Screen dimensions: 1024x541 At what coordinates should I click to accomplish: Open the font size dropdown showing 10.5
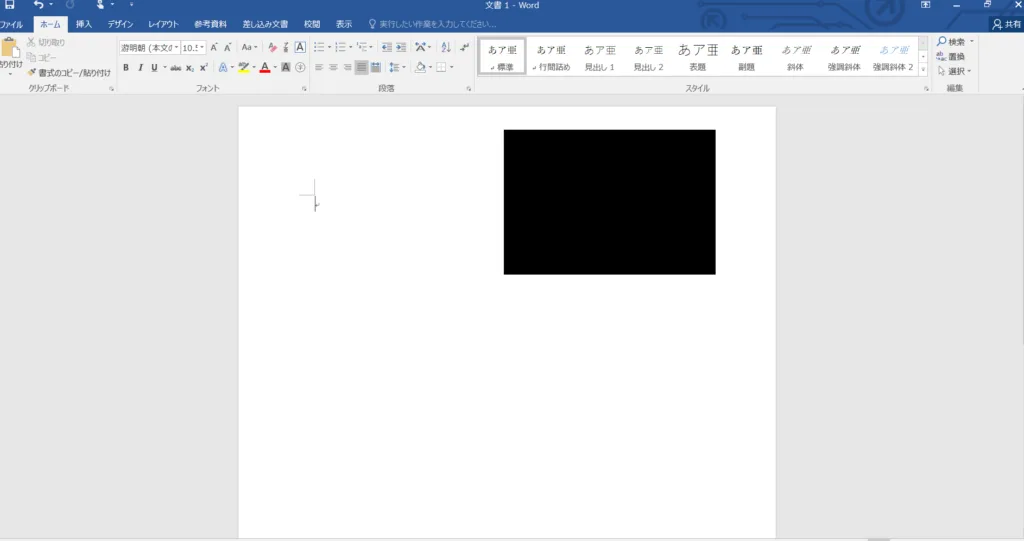pyautogui.click(x=193, y=47)
